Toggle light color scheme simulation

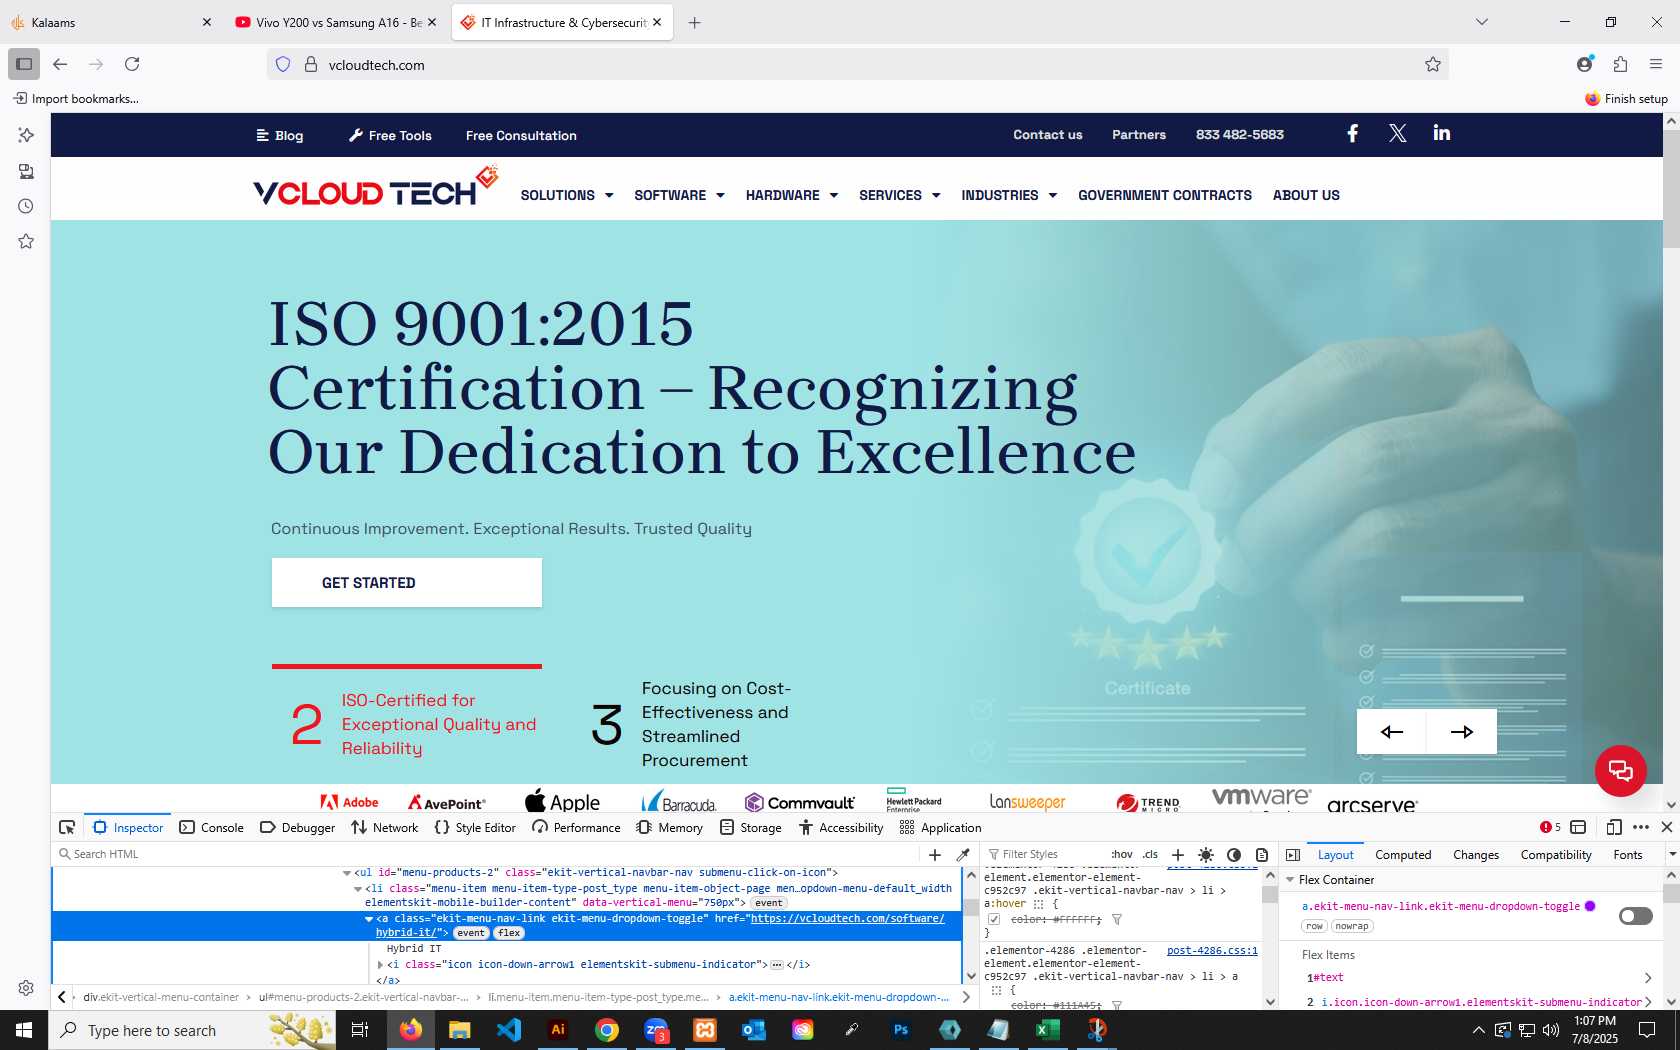[x=1206, y=854]
